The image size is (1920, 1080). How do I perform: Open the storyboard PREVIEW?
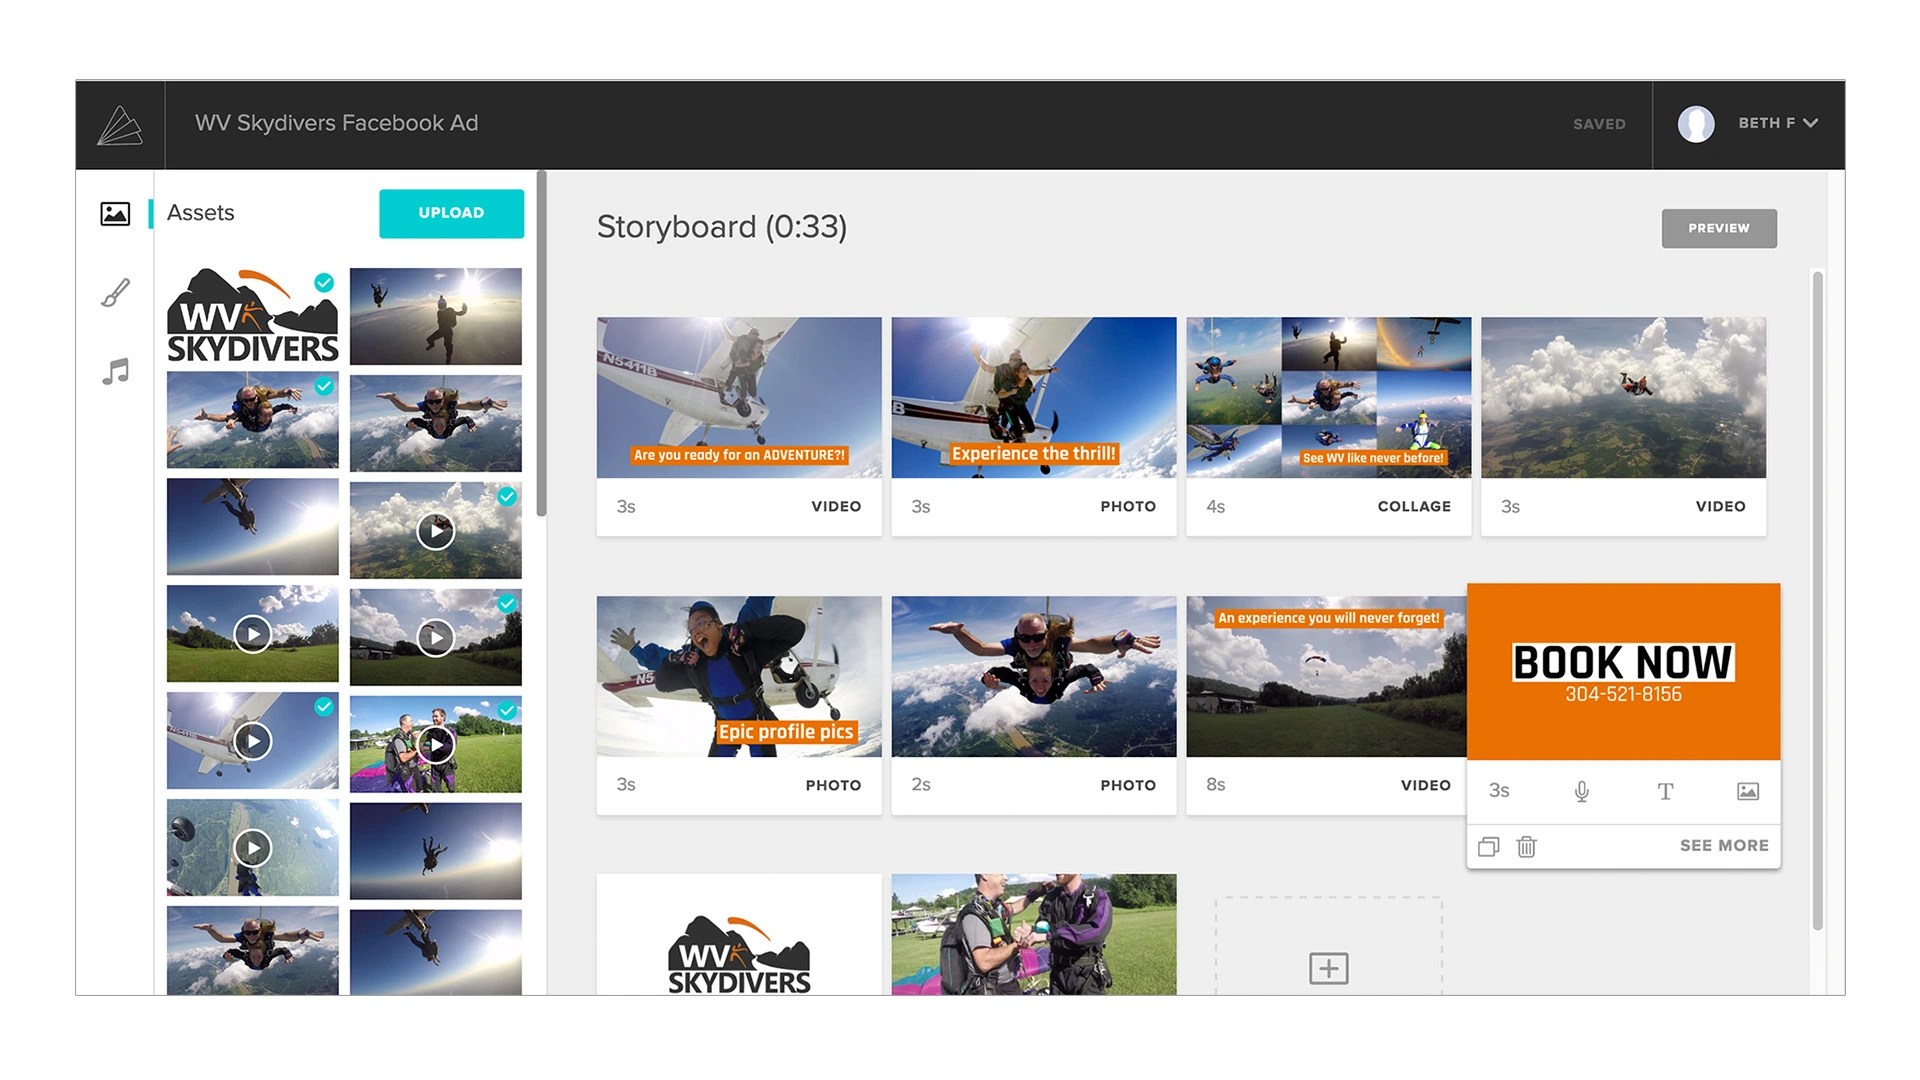1718,228
